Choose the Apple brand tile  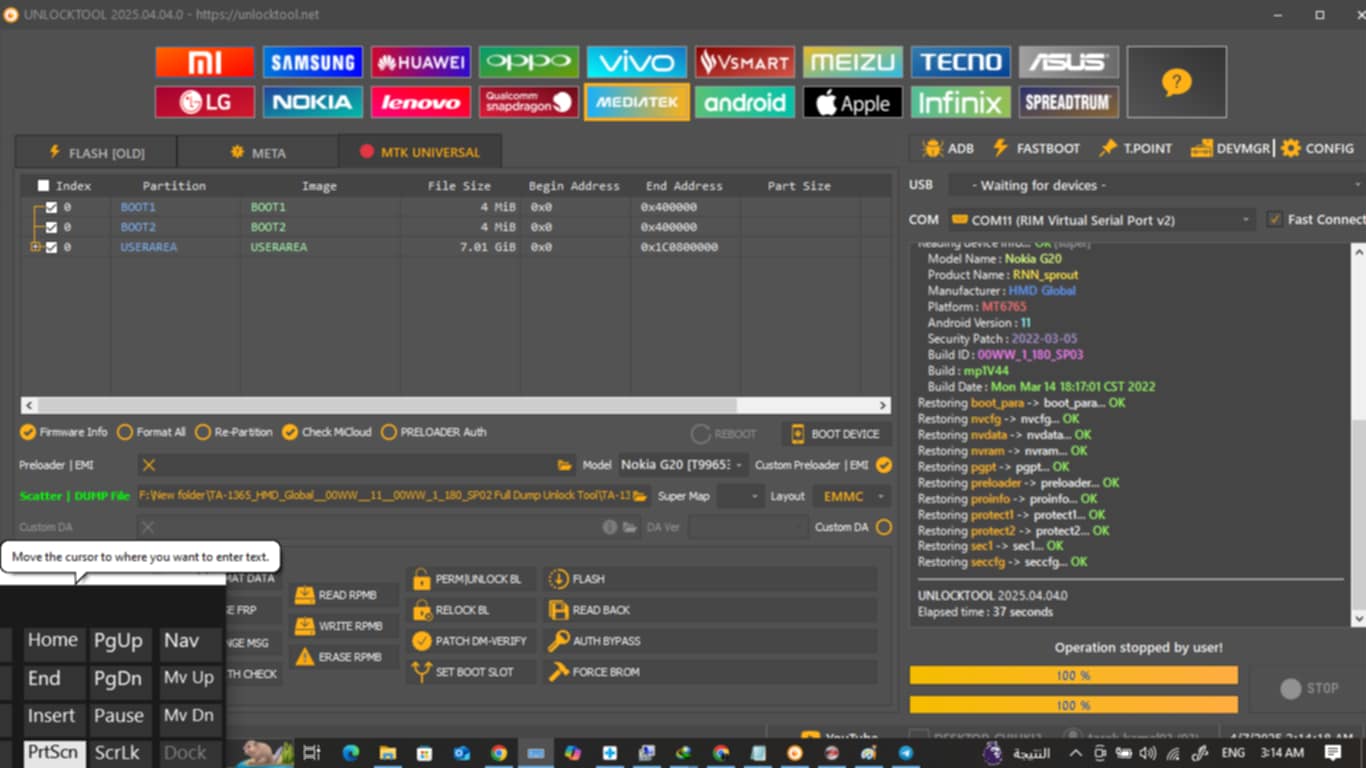click(853, 102)
